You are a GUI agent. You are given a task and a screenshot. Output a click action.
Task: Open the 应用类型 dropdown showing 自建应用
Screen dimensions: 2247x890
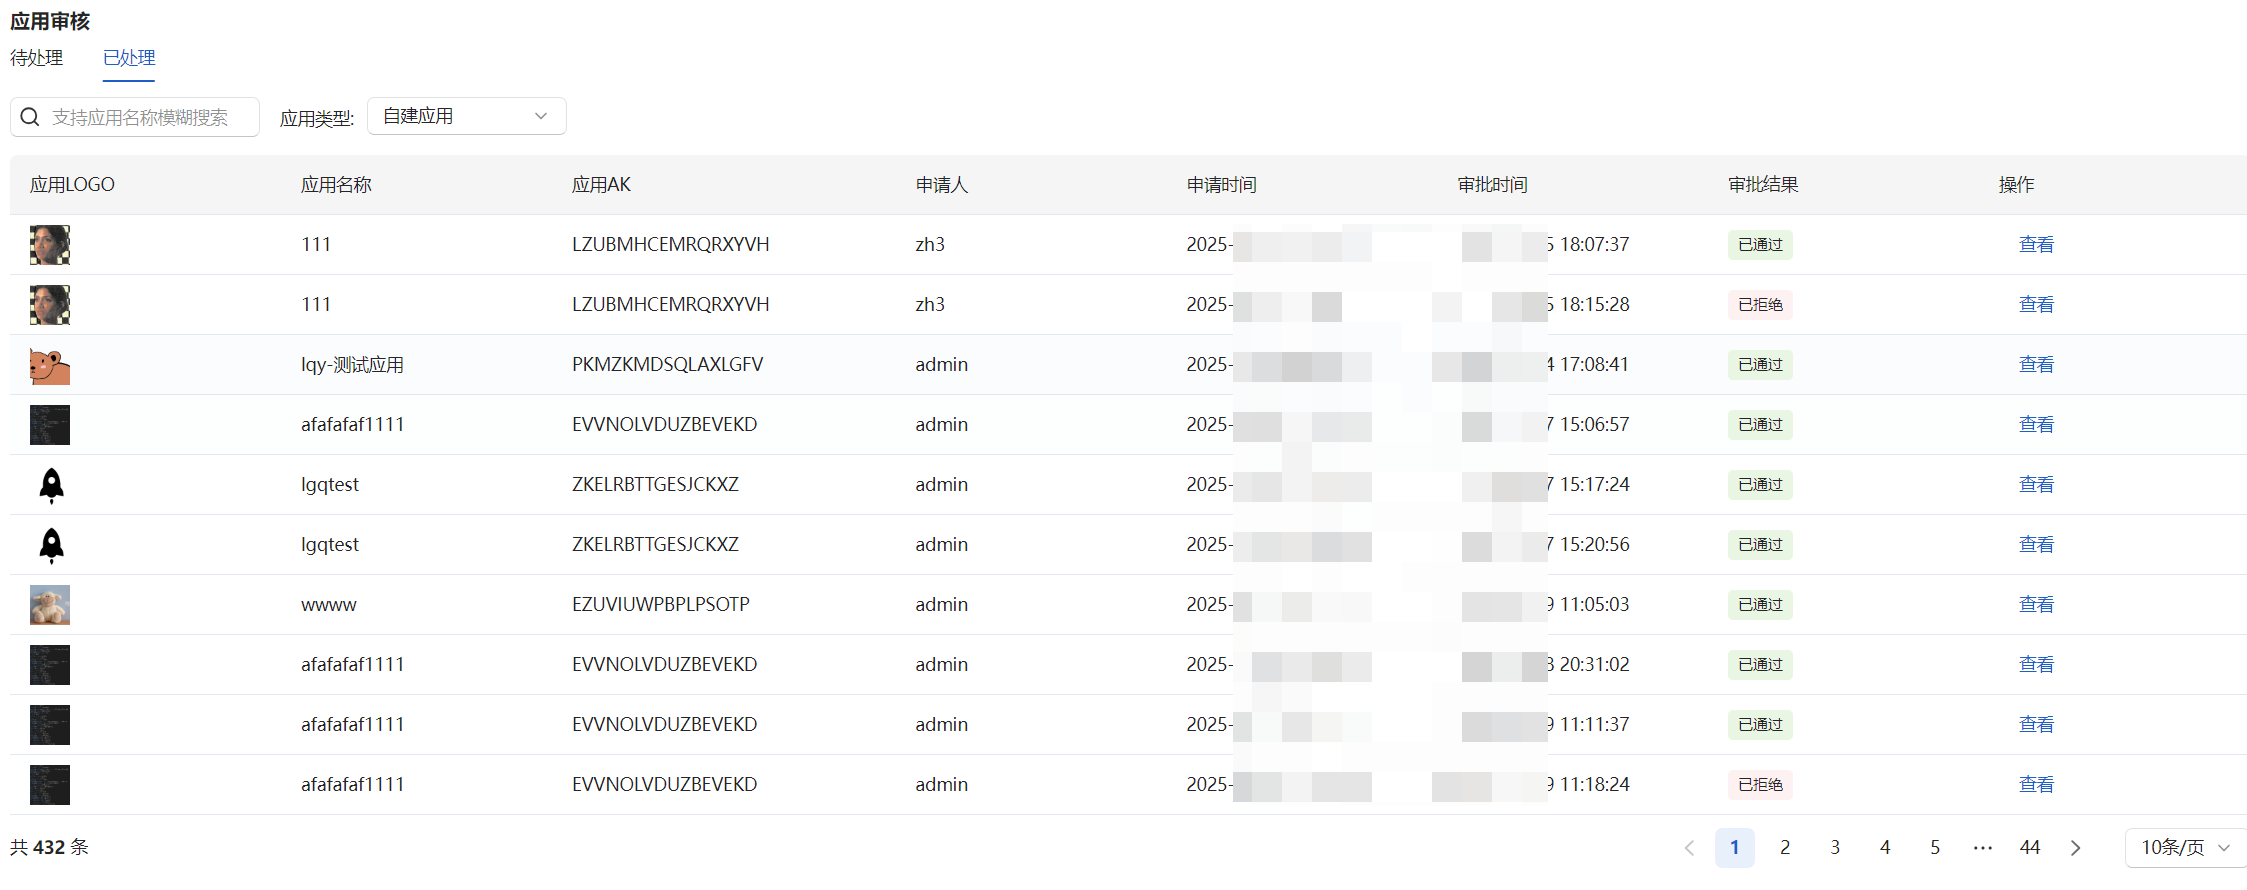click(x=466, y=116)
